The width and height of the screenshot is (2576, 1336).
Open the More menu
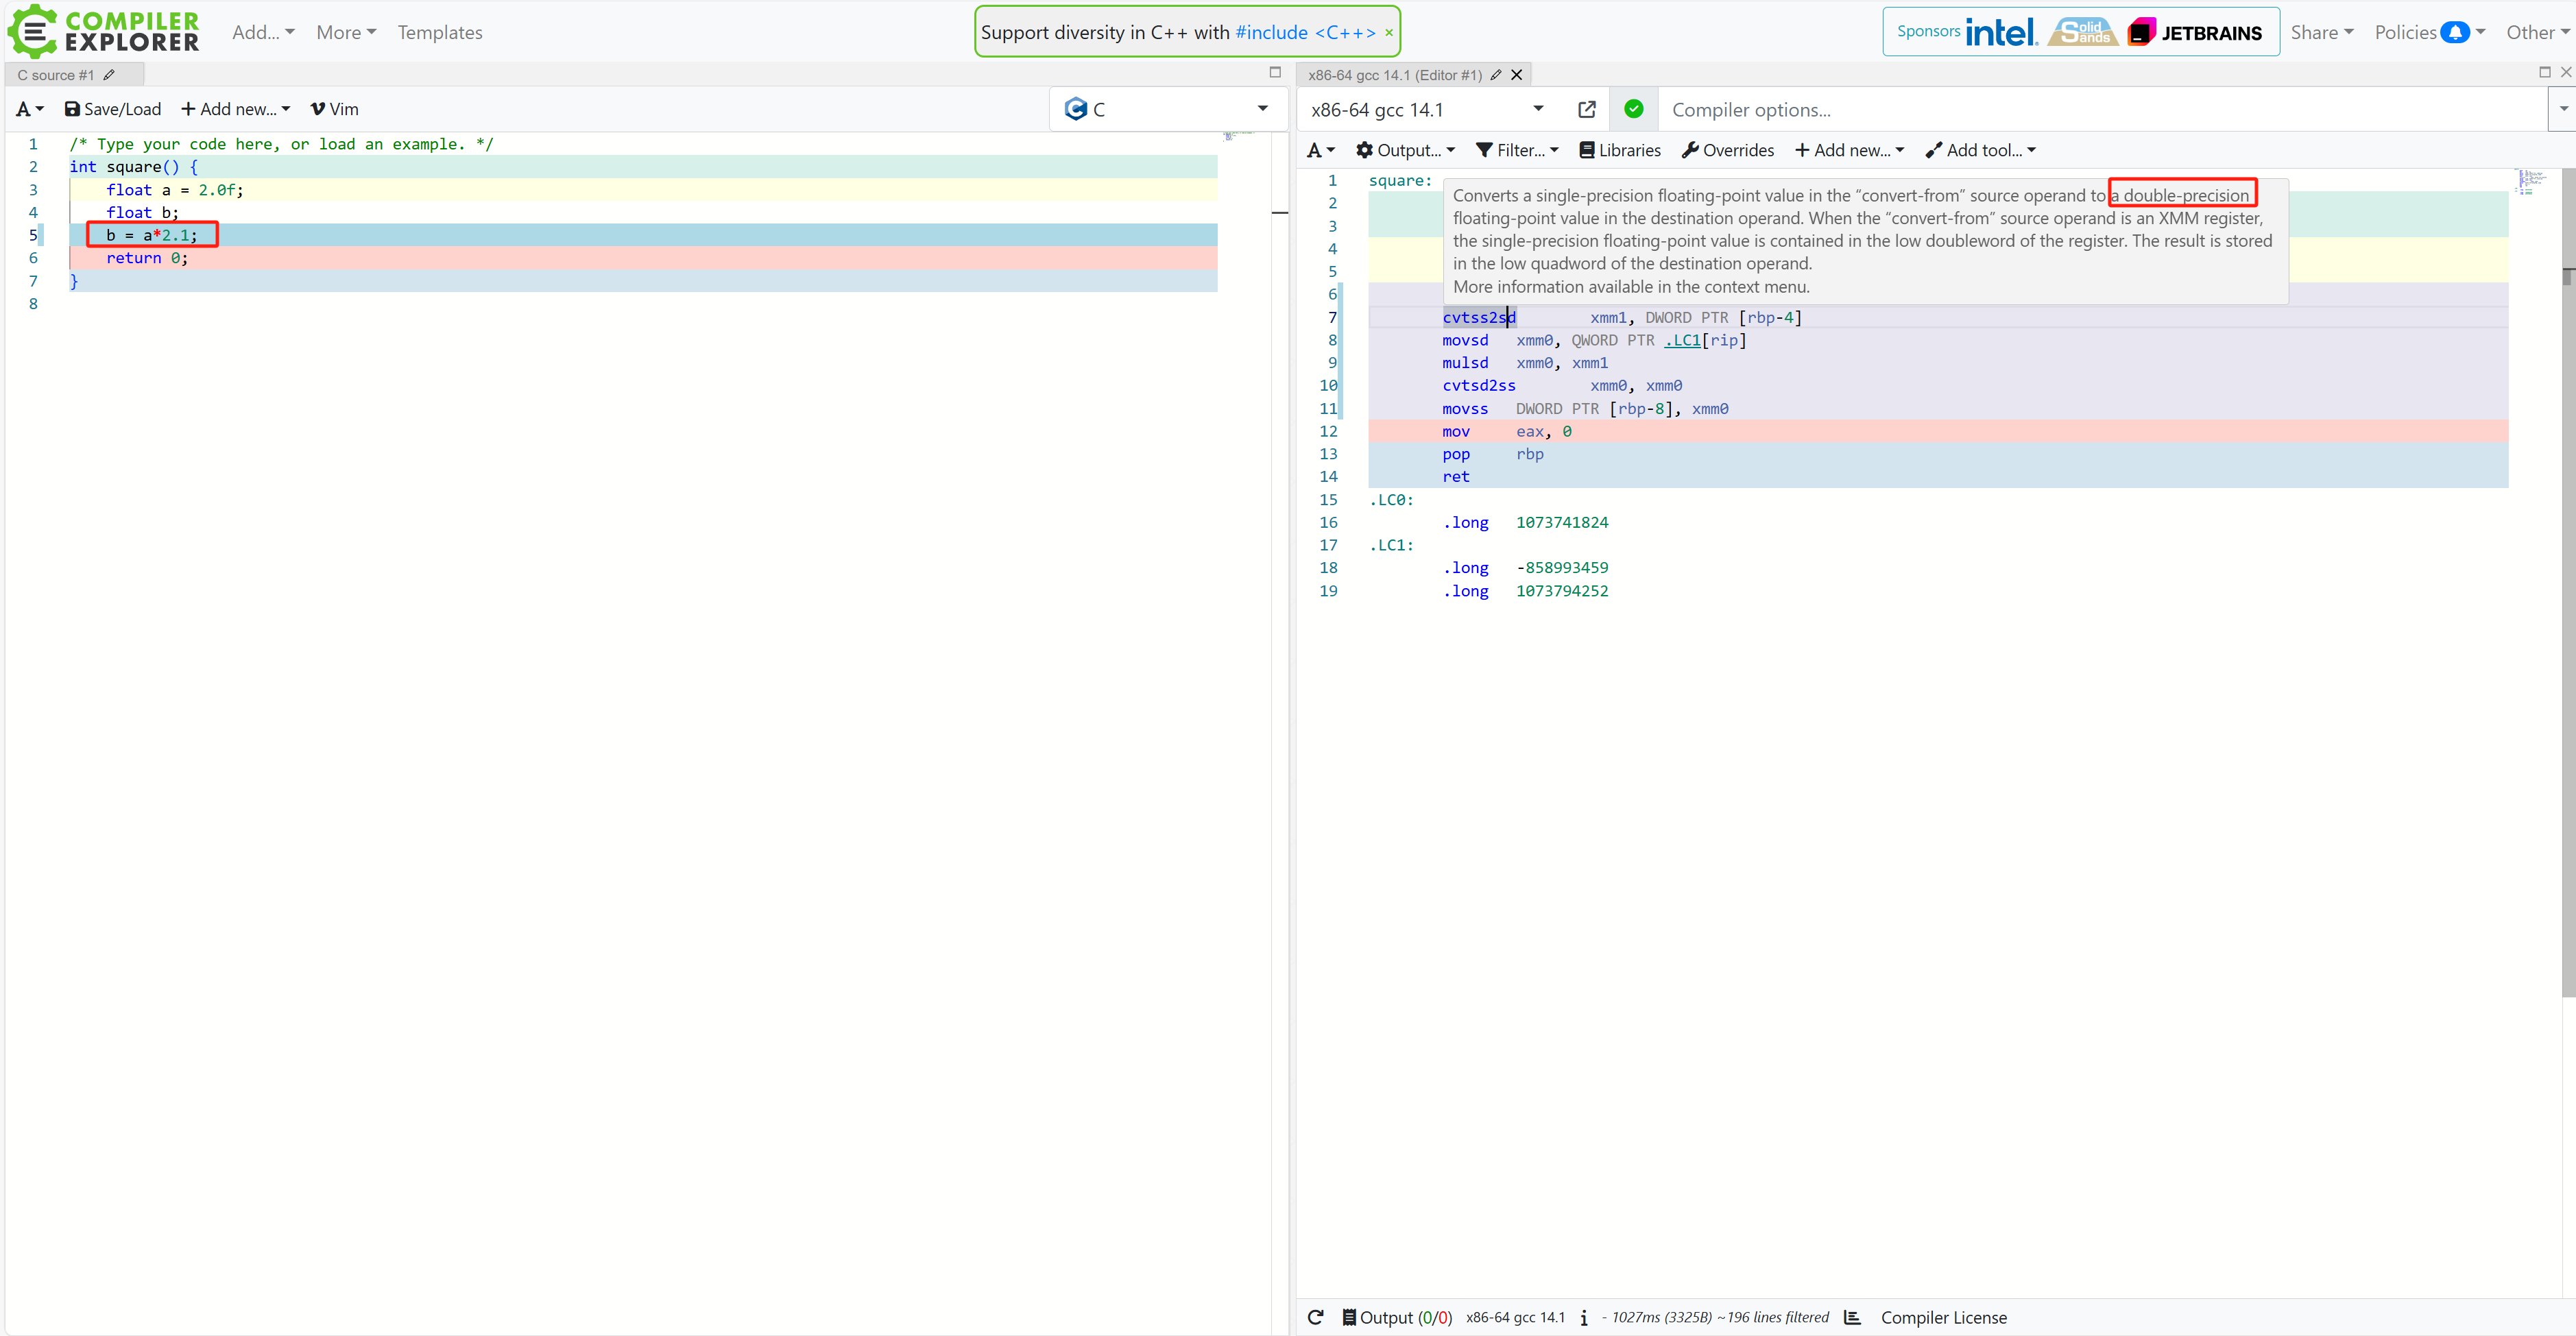click(x=346, y=32)
